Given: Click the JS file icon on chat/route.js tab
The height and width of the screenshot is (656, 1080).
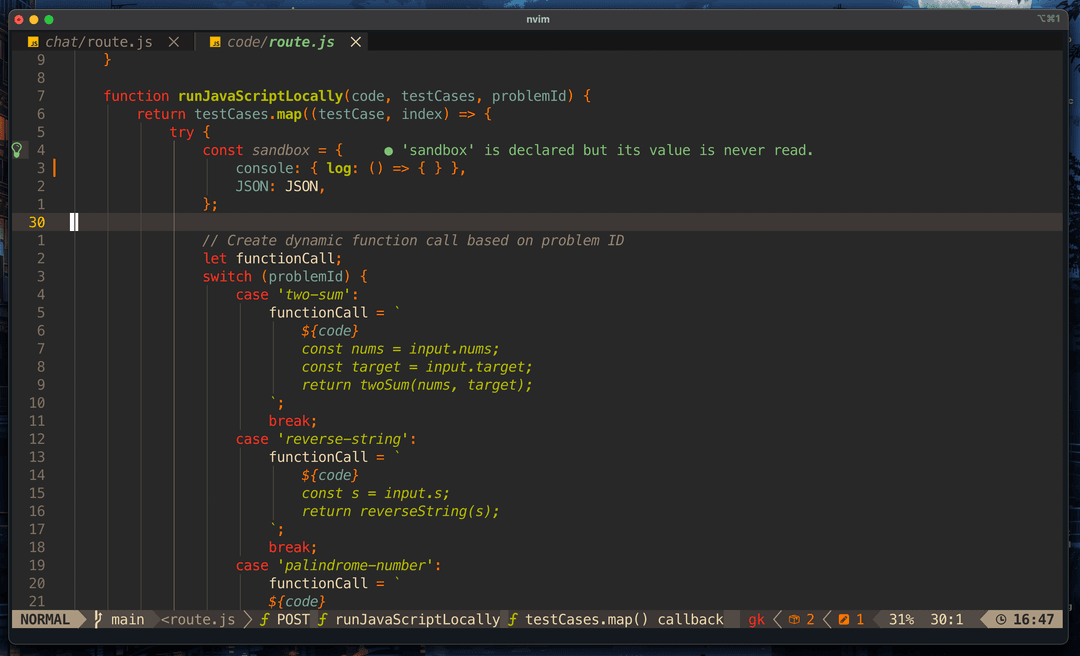Looking at the screenshot, I should pyautogui.click(x=32, y=43).
